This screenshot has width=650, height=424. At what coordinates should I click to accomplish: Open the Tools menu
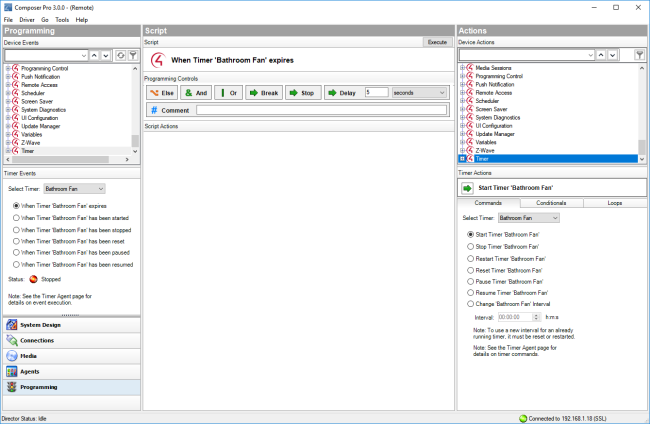62,19
